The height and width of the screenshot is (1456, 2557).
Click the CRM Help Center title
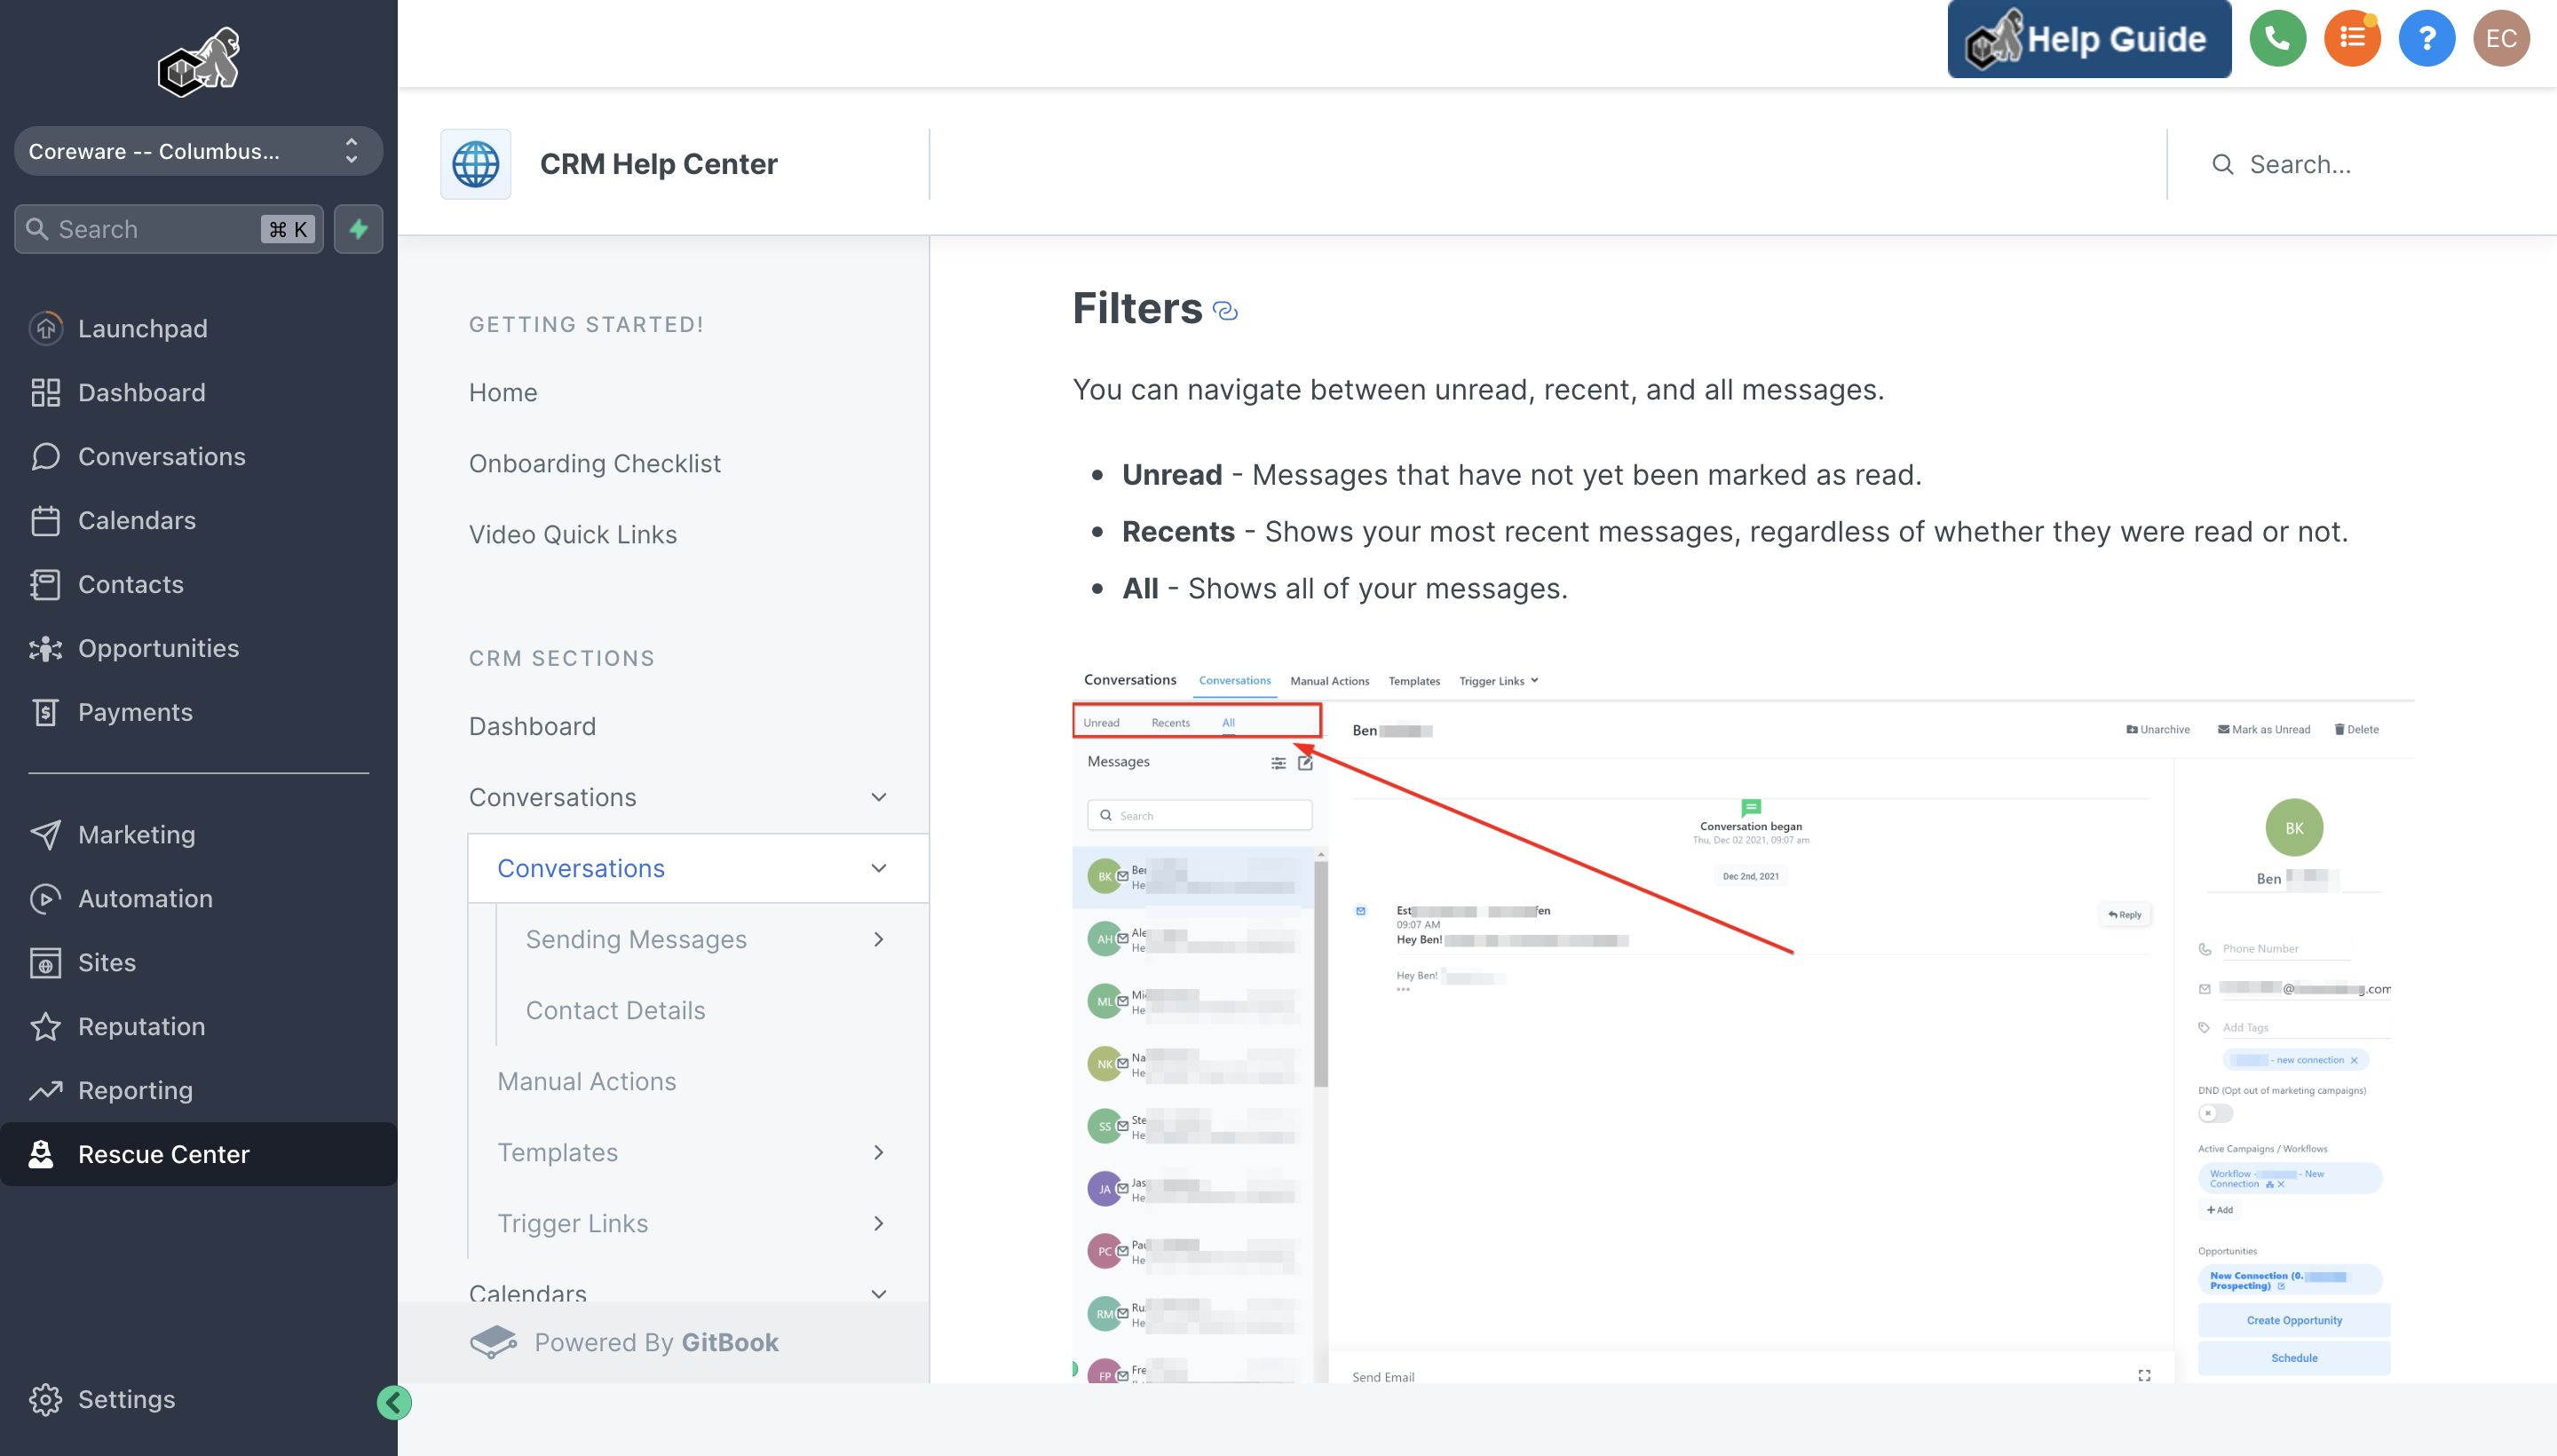click(659, 164)
